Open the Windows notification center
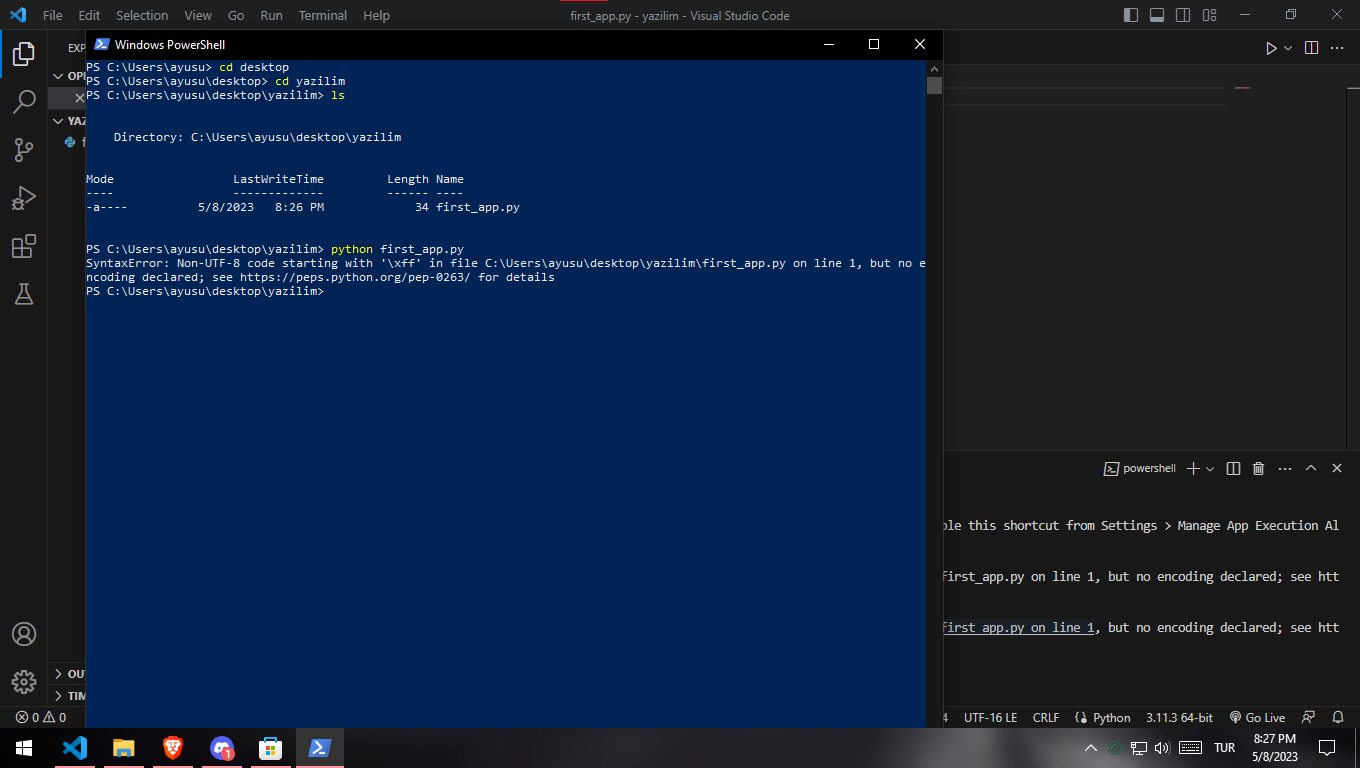 click(x=1327, y=748)
